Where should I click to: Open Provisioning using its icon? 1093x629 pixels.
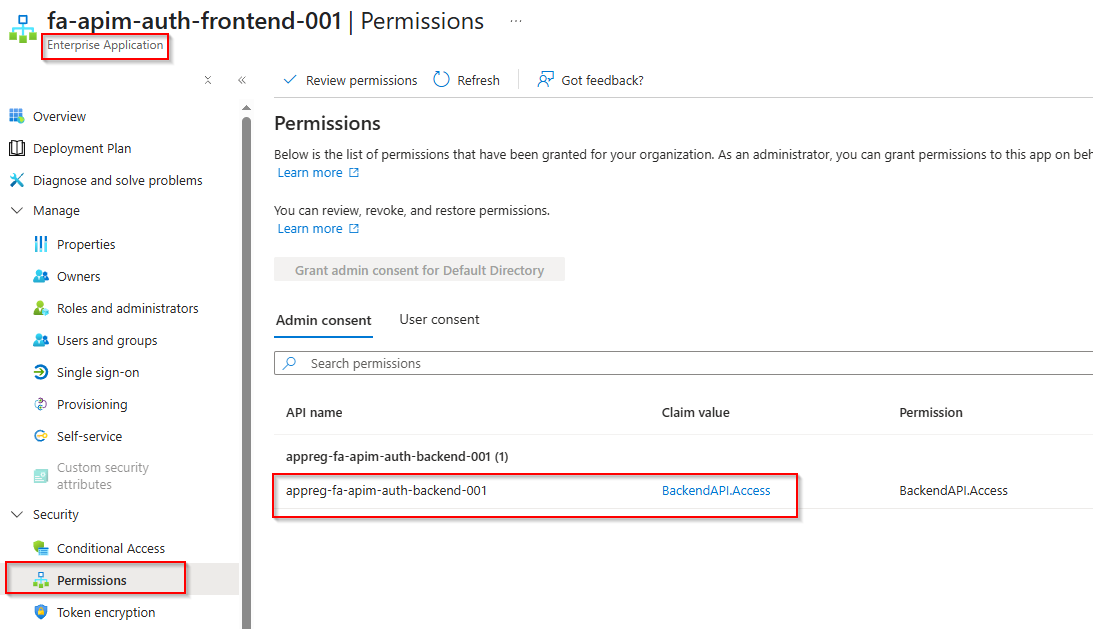[x=41, y=405]
